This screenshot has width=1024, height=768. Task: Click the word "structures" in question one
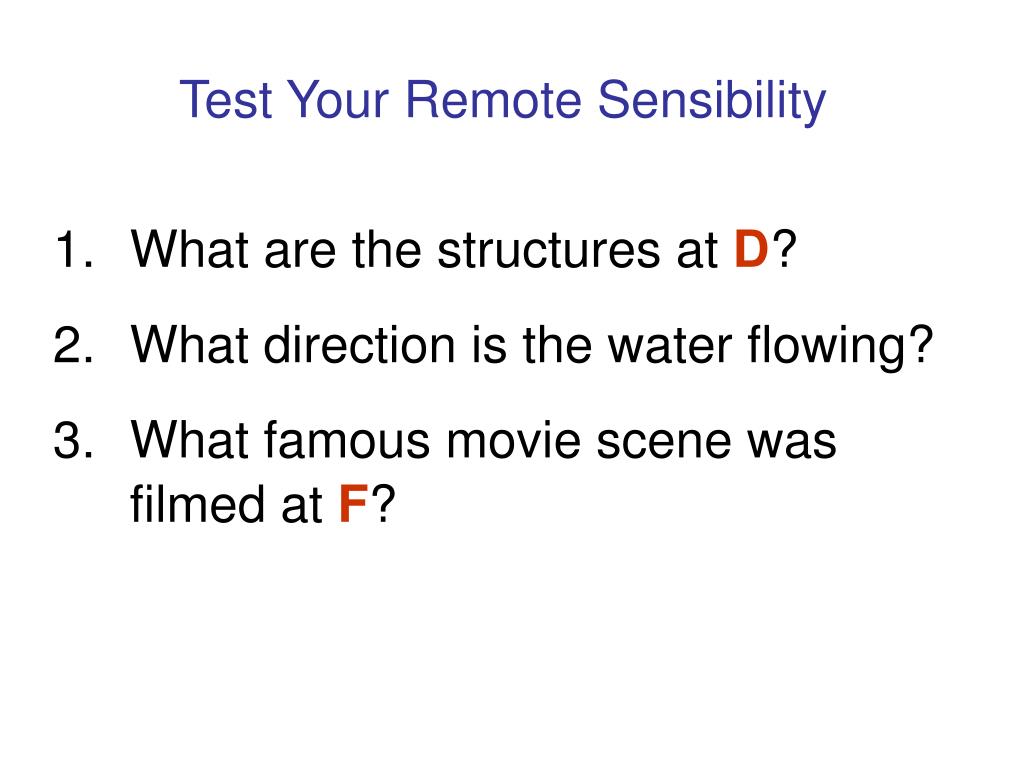pos(548,249)
